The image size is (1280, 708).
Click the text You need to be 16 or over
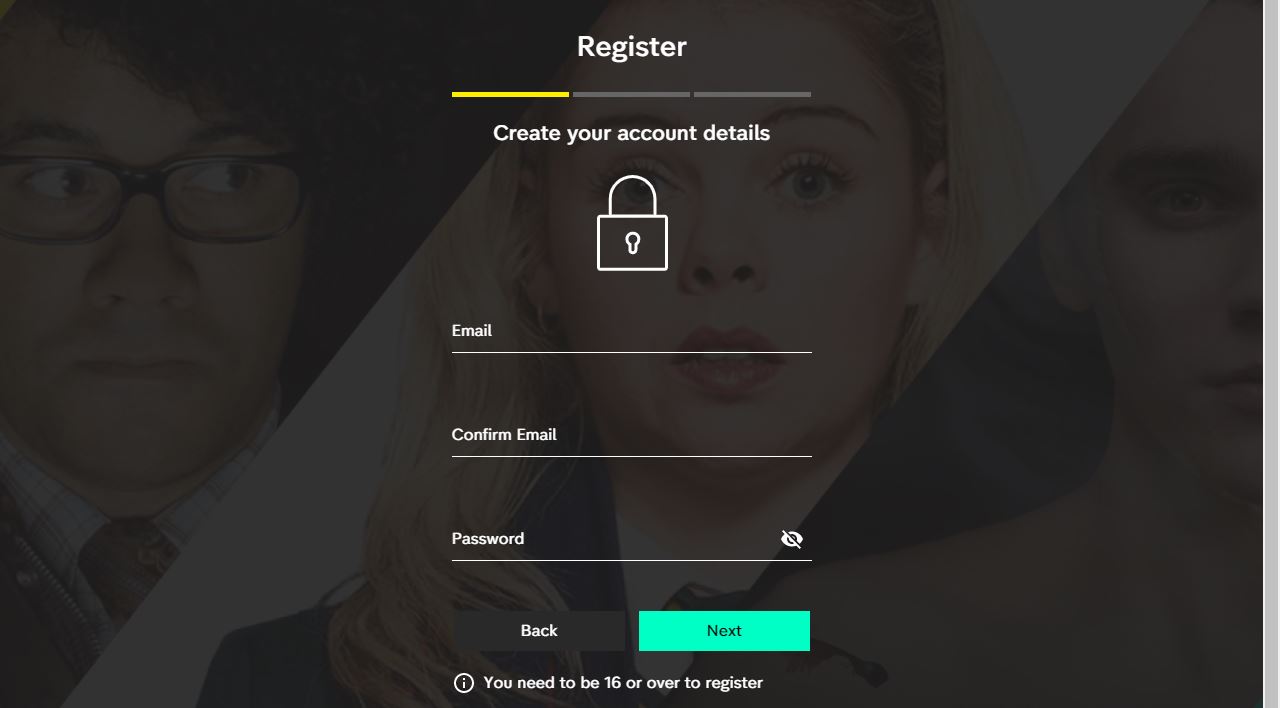[622, 682]
